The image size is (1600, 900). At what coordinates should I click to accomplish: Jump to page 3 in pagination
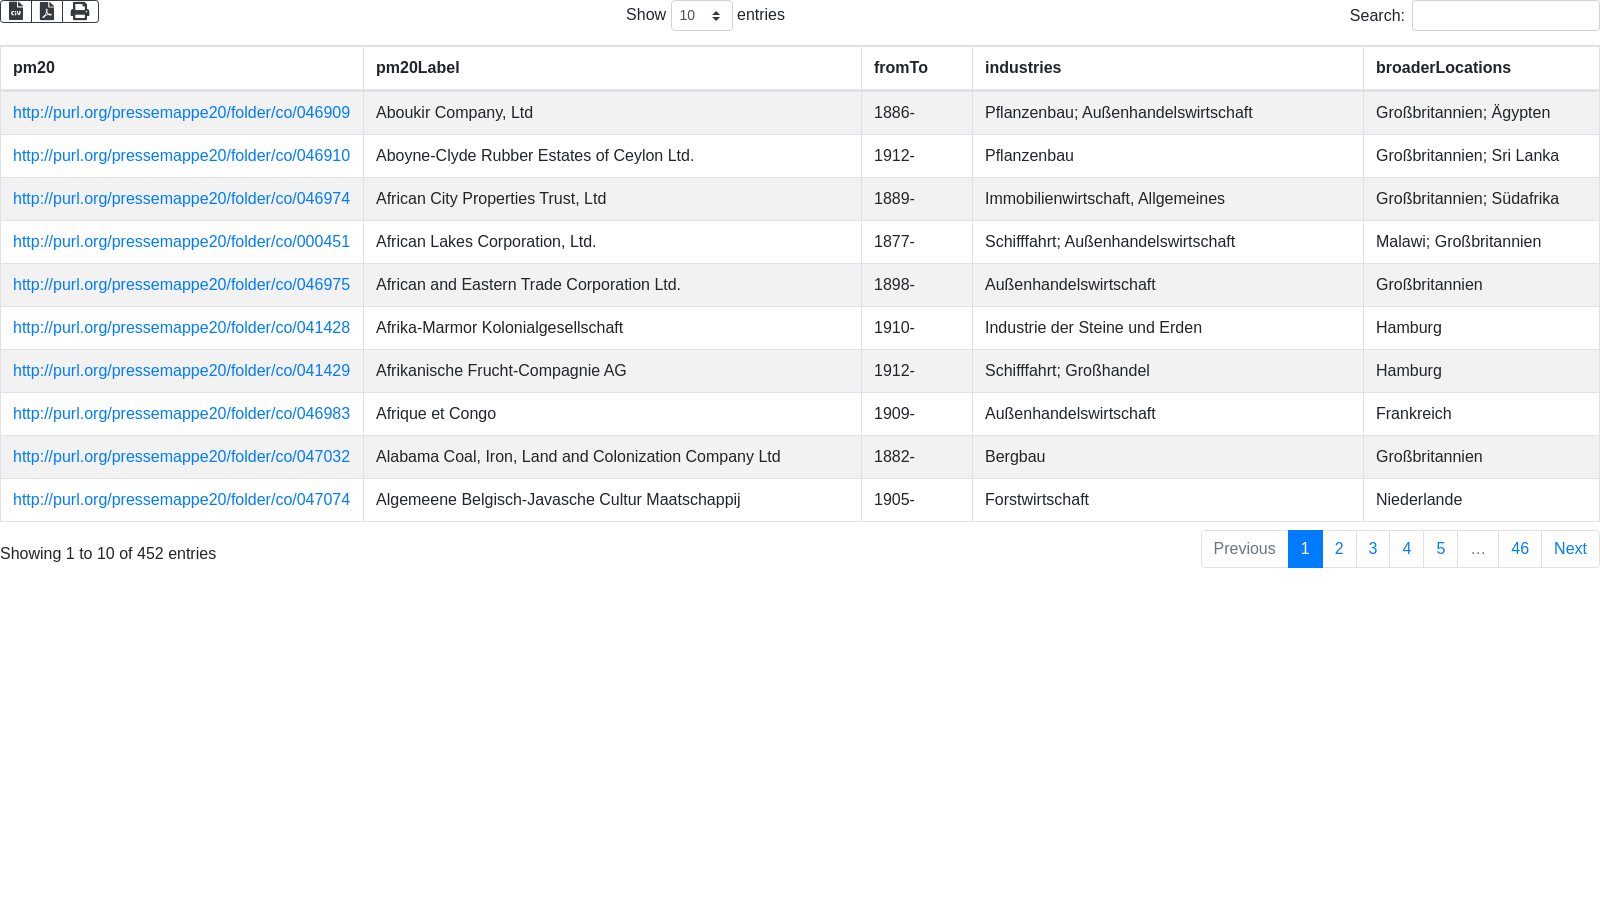point(1372,549)
